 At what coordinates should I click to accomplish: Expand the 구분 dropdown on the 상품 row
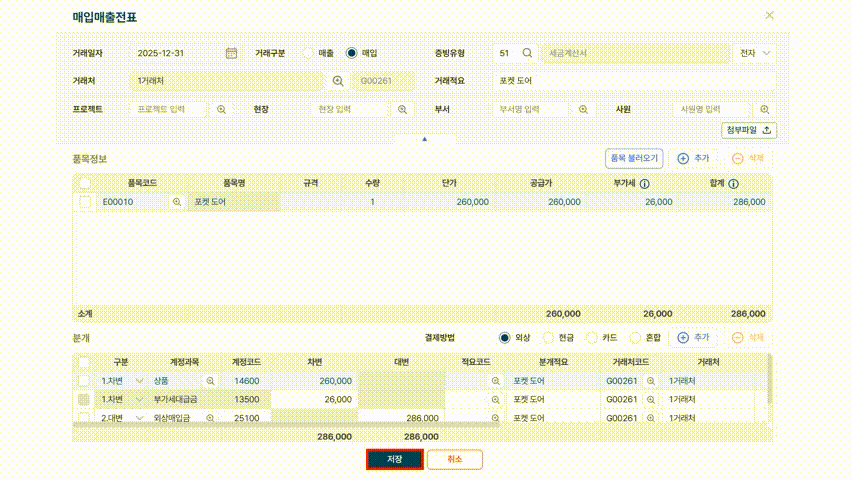(x=139, y=381)
